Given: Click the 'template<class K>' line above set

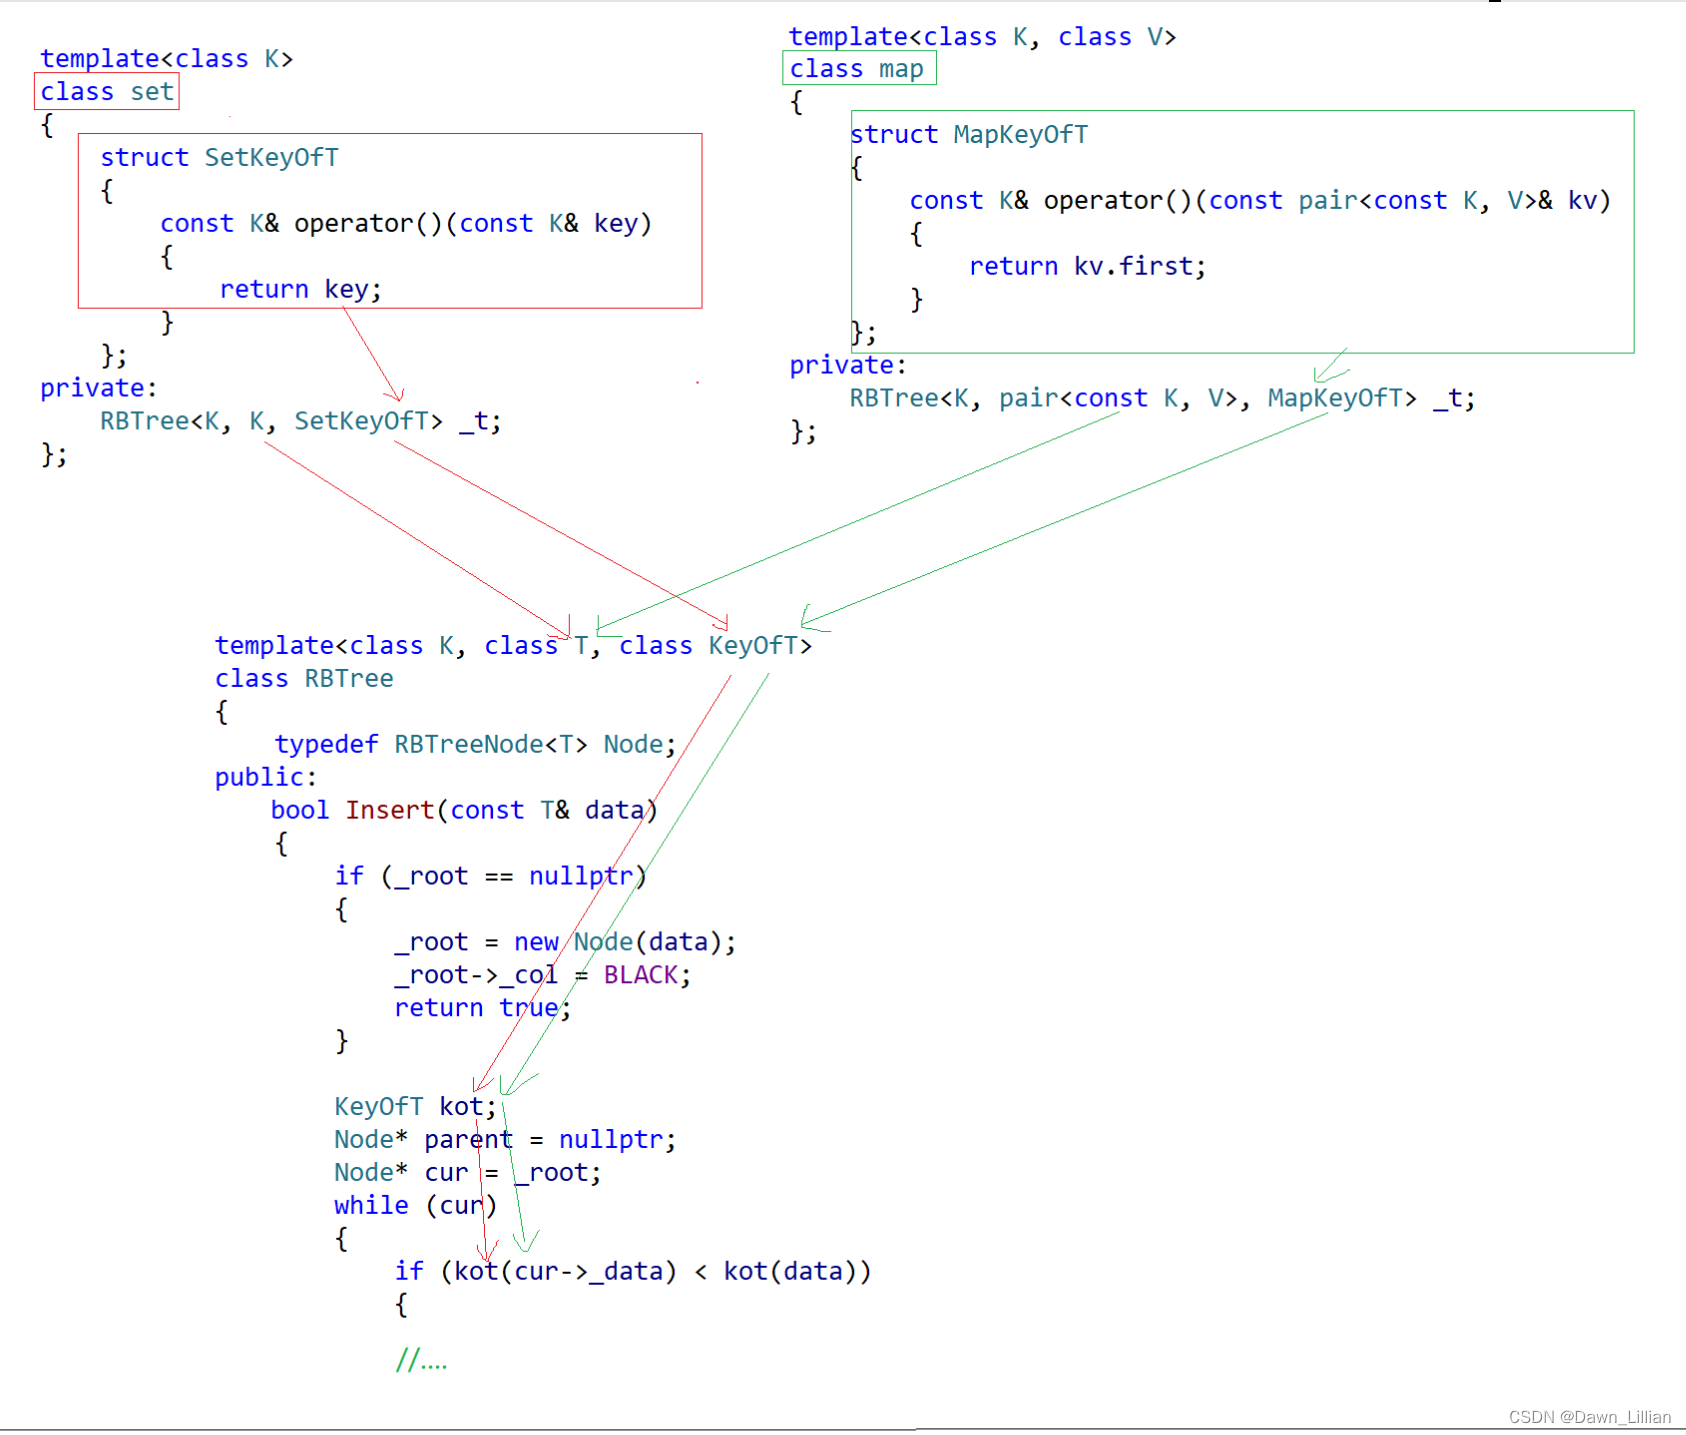Looking at the screenshot, I should coord(166,59).
